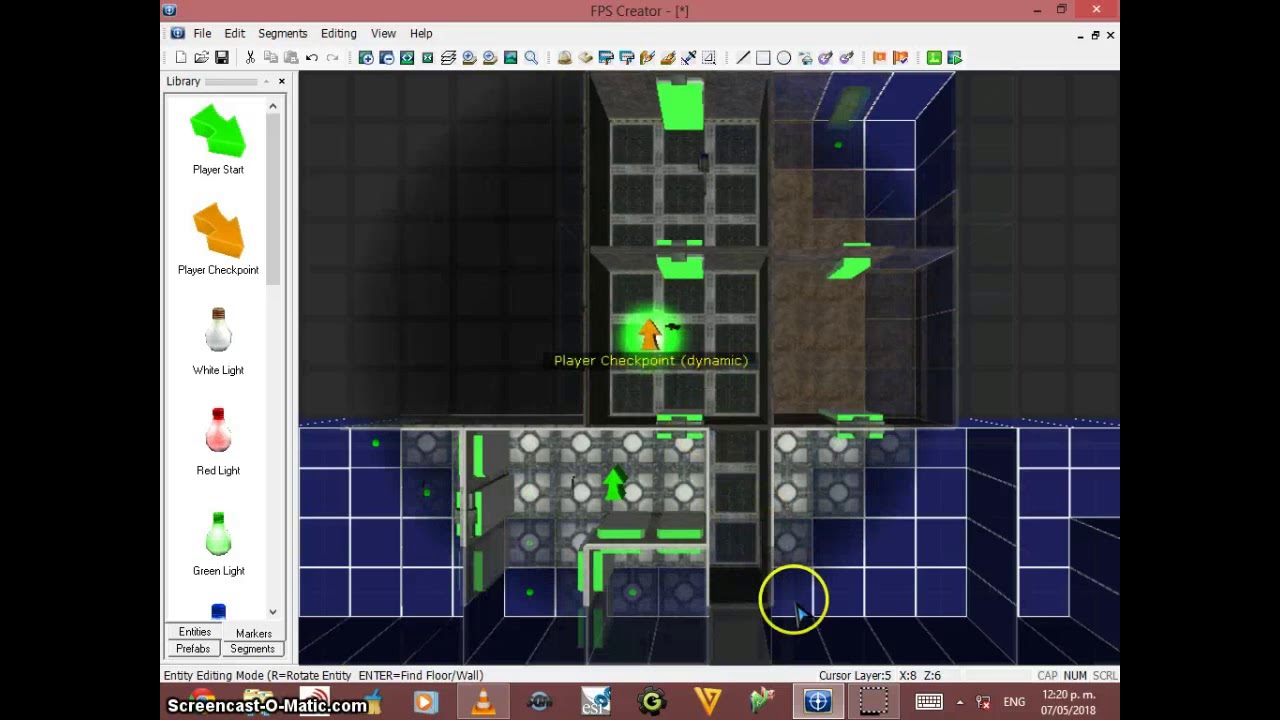Switch to the Prefabs library tab

tap(194, 649)
